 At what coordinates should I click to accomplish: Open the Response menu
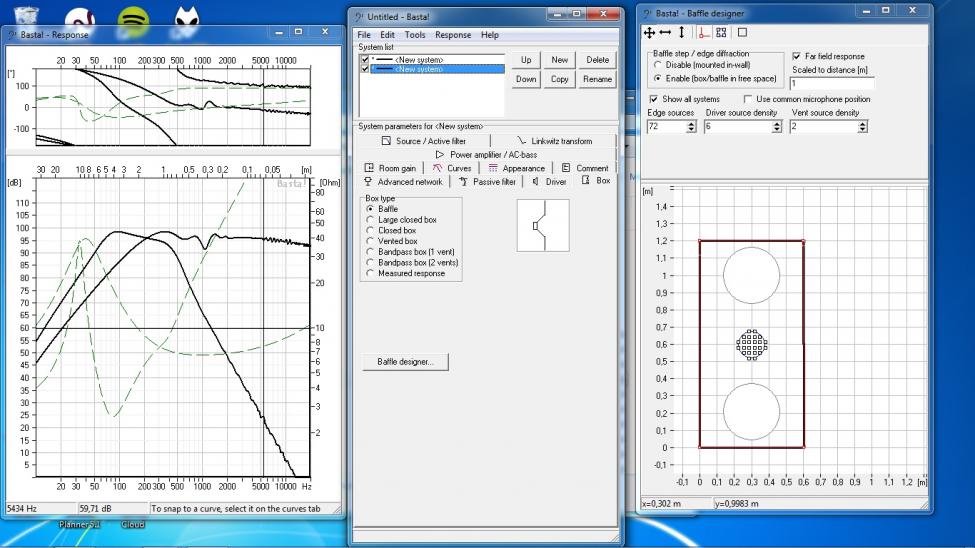[x=453, y=35]
